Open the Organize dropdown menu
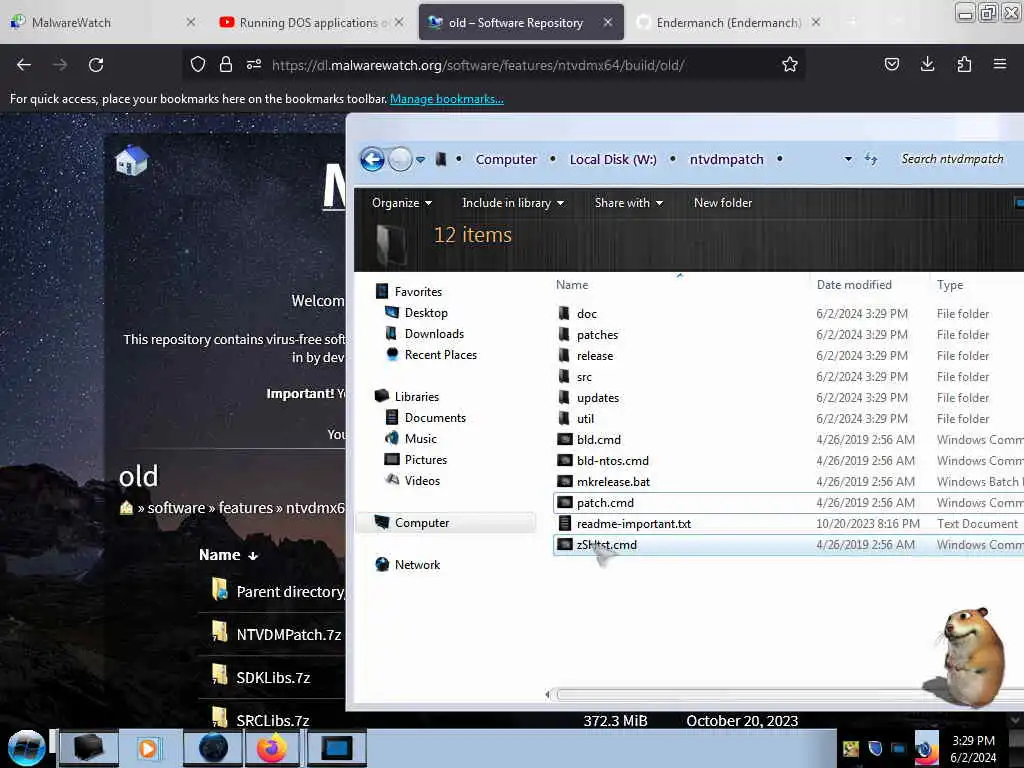This screenshot has height=768, width=1024. [402, 203]
